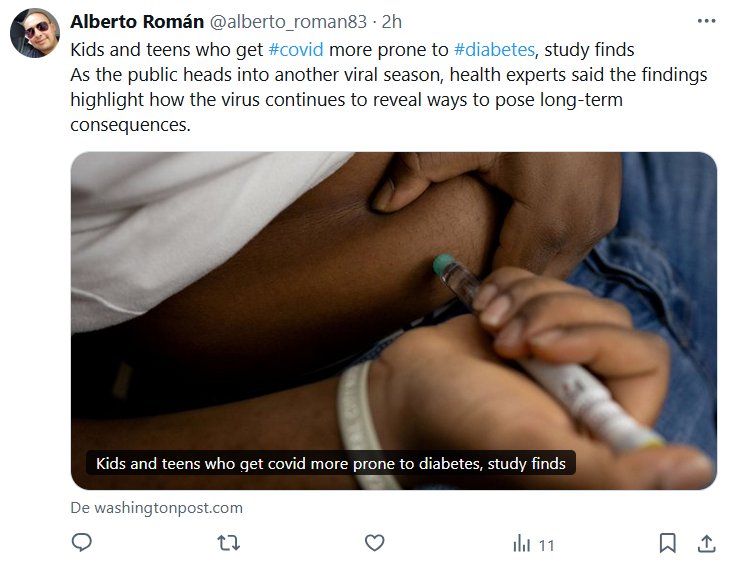Image resolution: width=732 pixels, height=566 pixels.
Task: Click the view count number 11
Action: point(546,545)
